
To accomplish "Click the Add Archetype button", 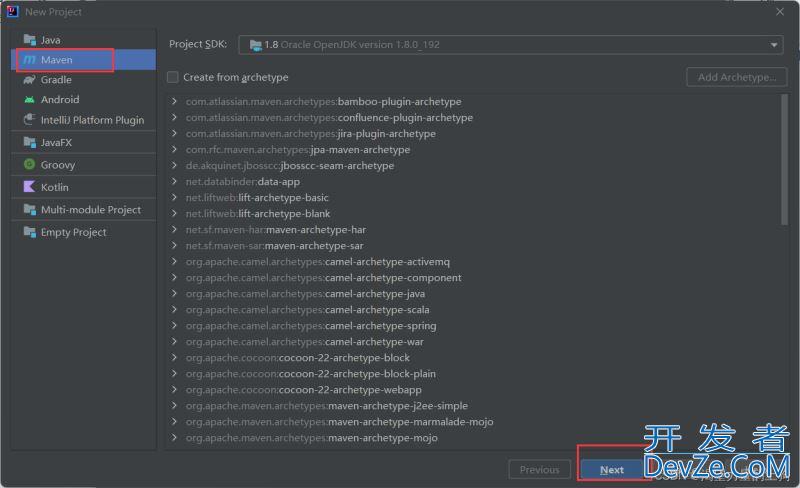I will [x=736, y=77].
